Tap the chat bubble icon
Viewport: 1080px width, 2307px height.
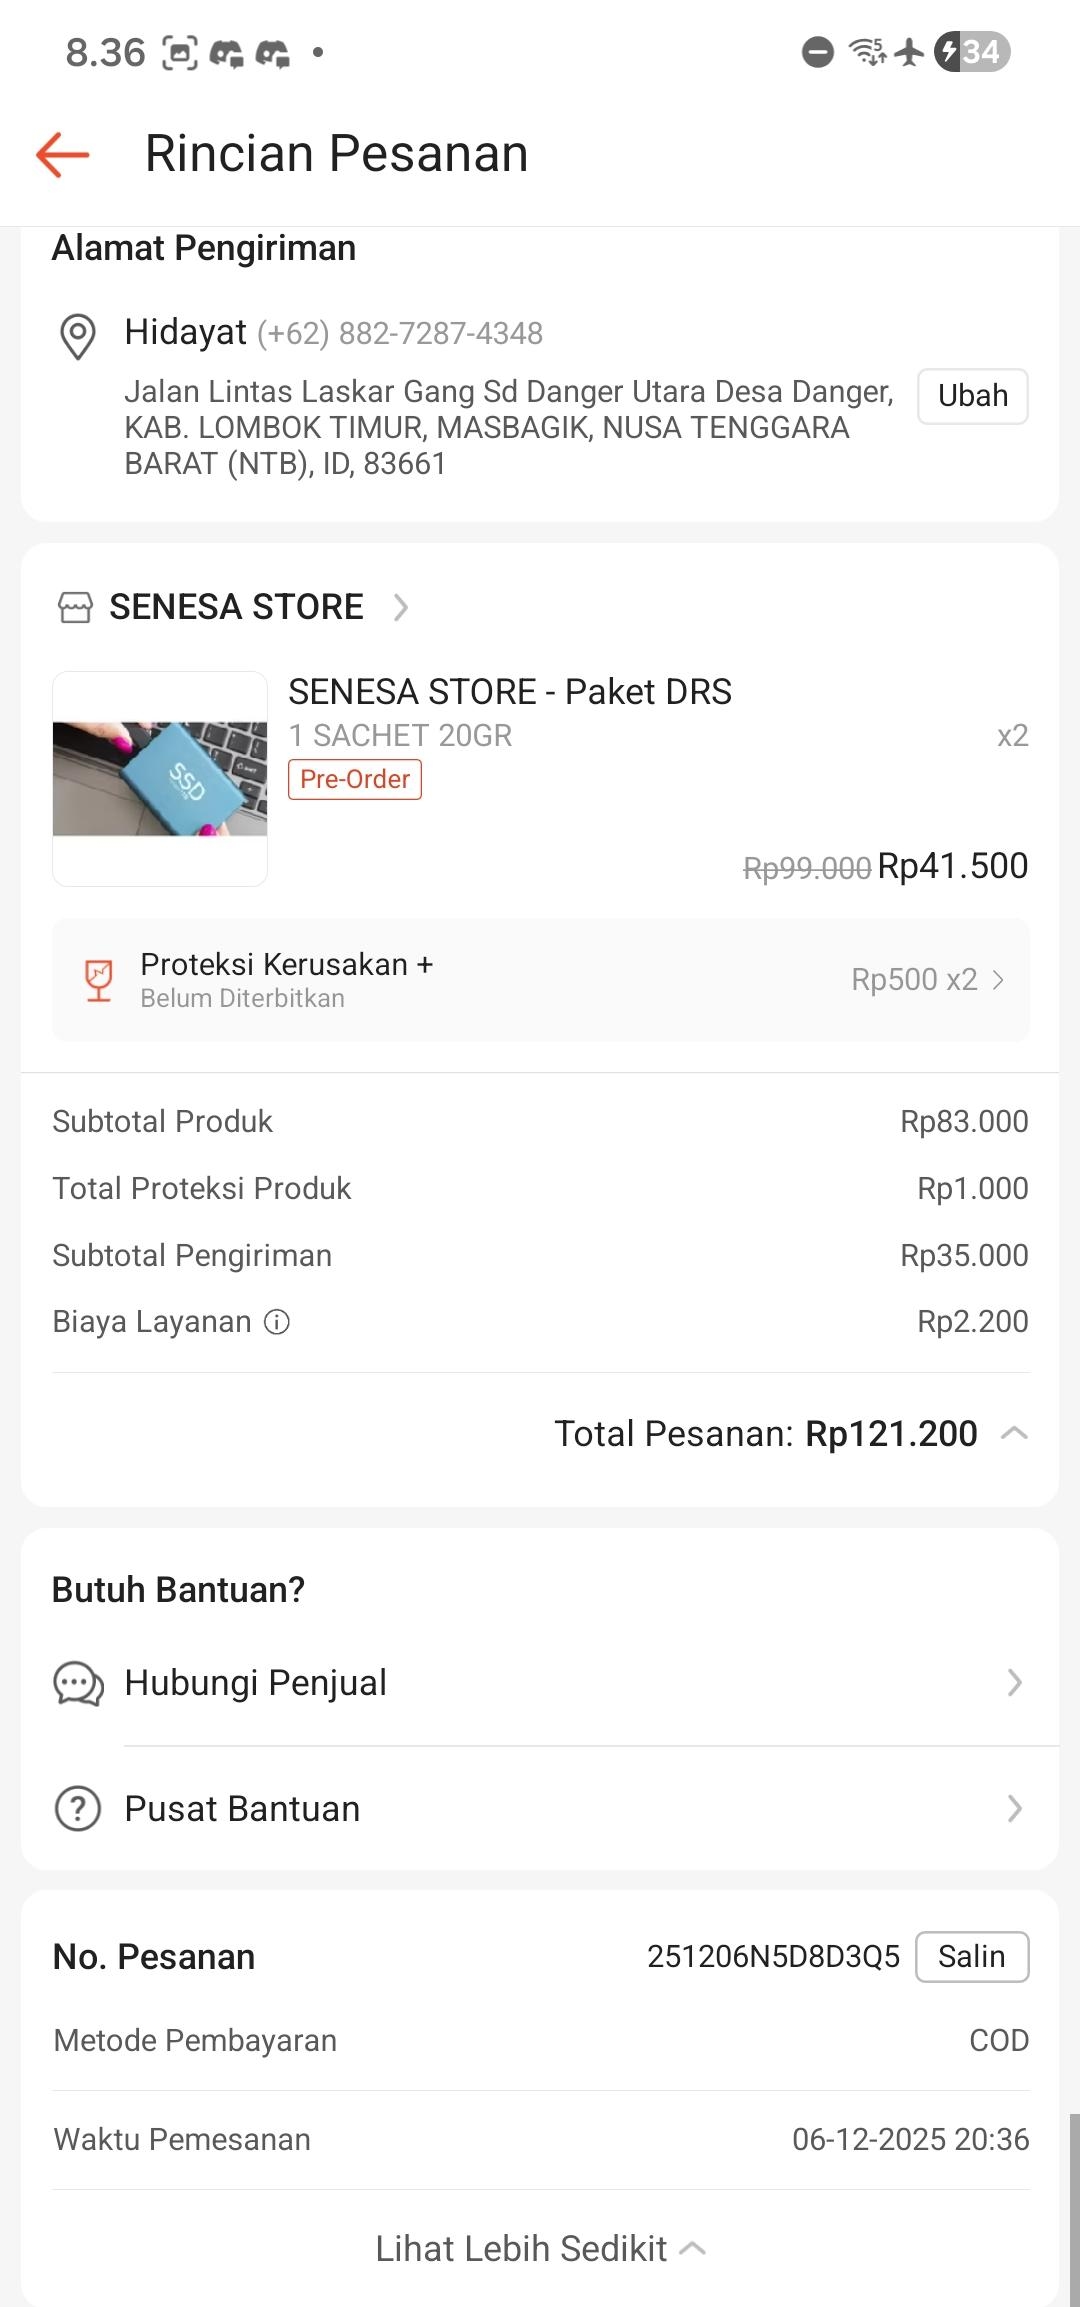pos(78,1683)
